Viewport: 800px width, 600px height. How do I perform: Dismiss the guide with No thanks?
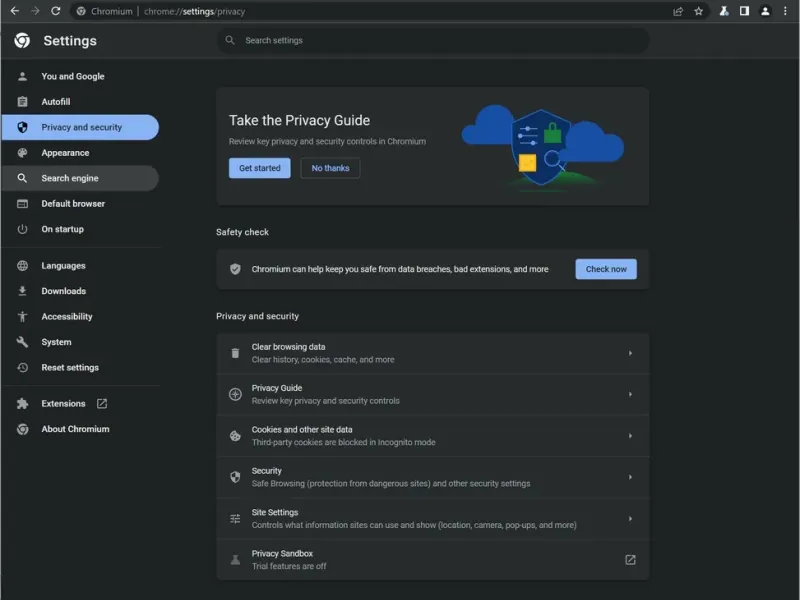point(330,168)
